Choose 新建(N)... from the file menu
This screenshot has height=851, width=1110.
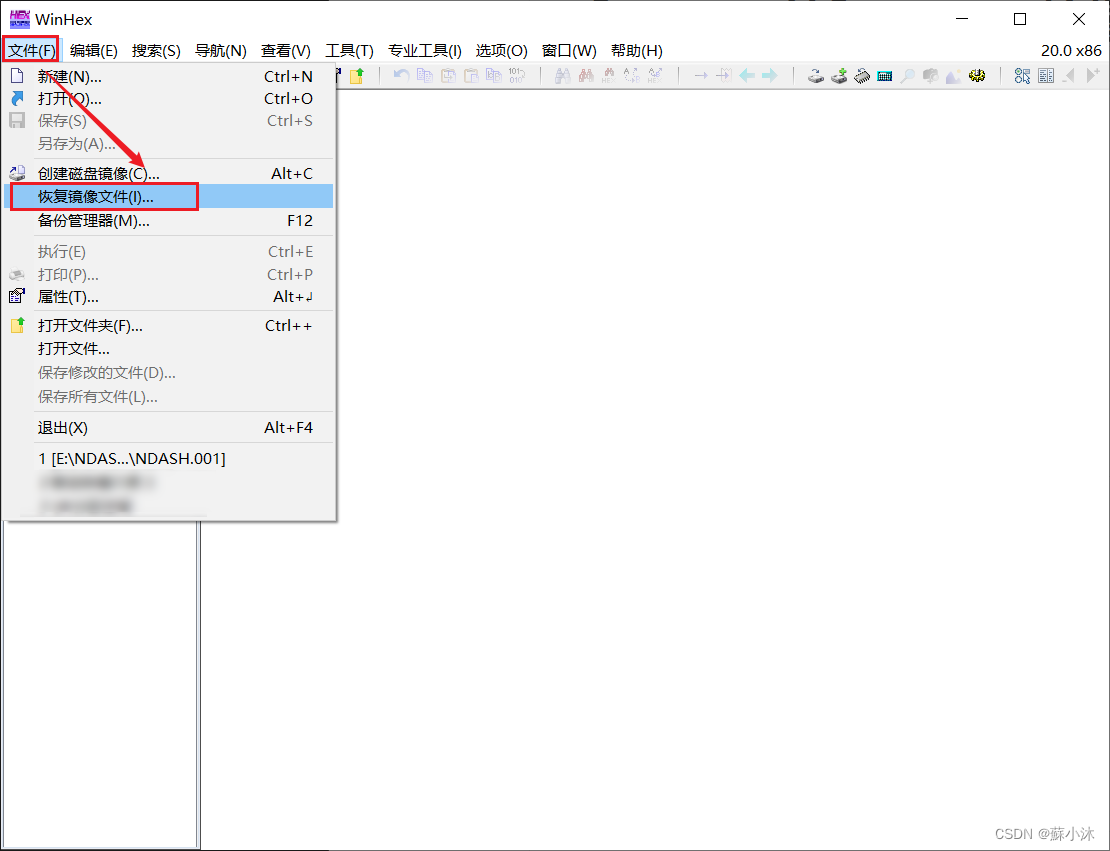[168, 76]
